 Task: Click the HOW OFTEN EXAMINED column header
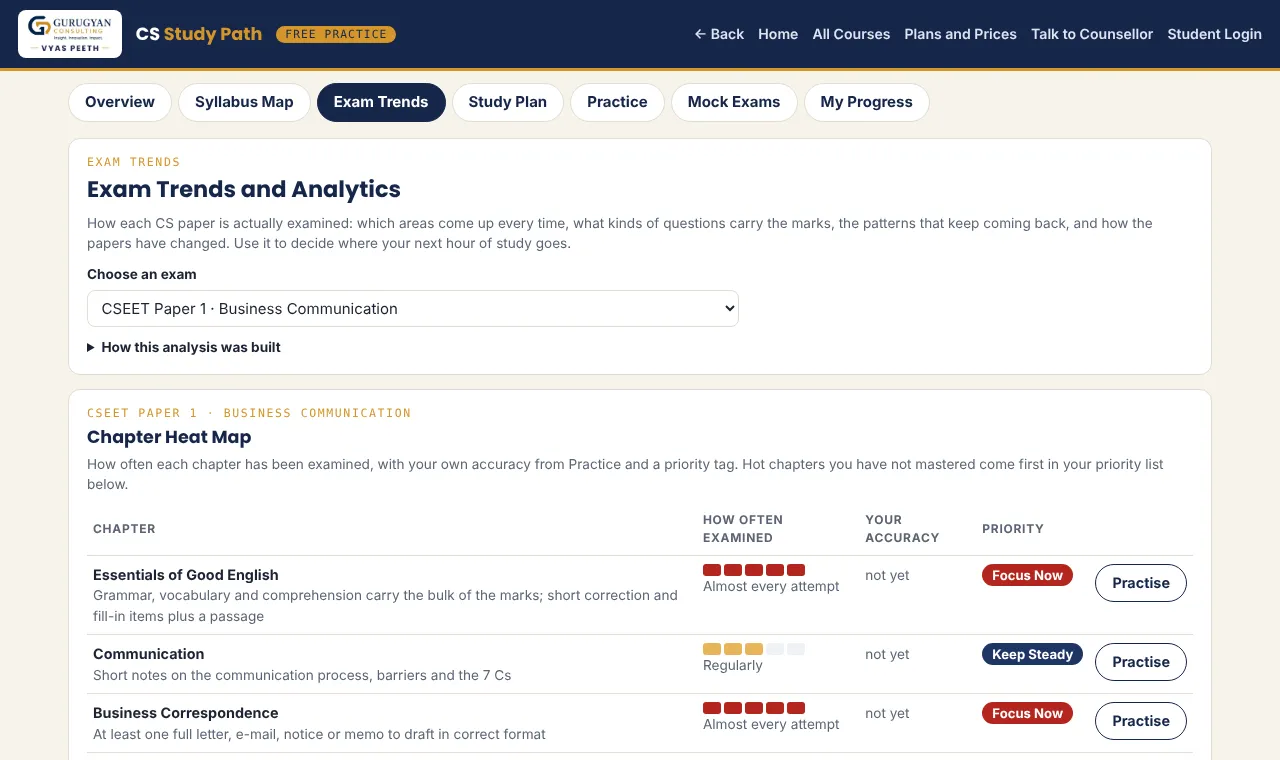pyautogui.click(x=743, y=529)
